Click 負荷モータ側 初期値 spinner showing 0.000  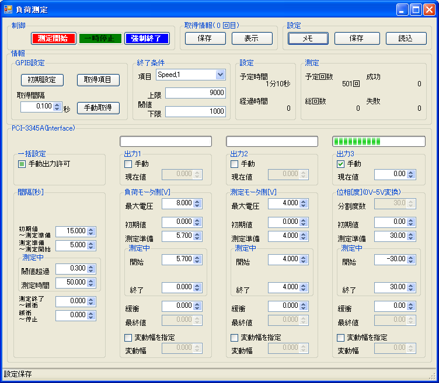point(182,222)
